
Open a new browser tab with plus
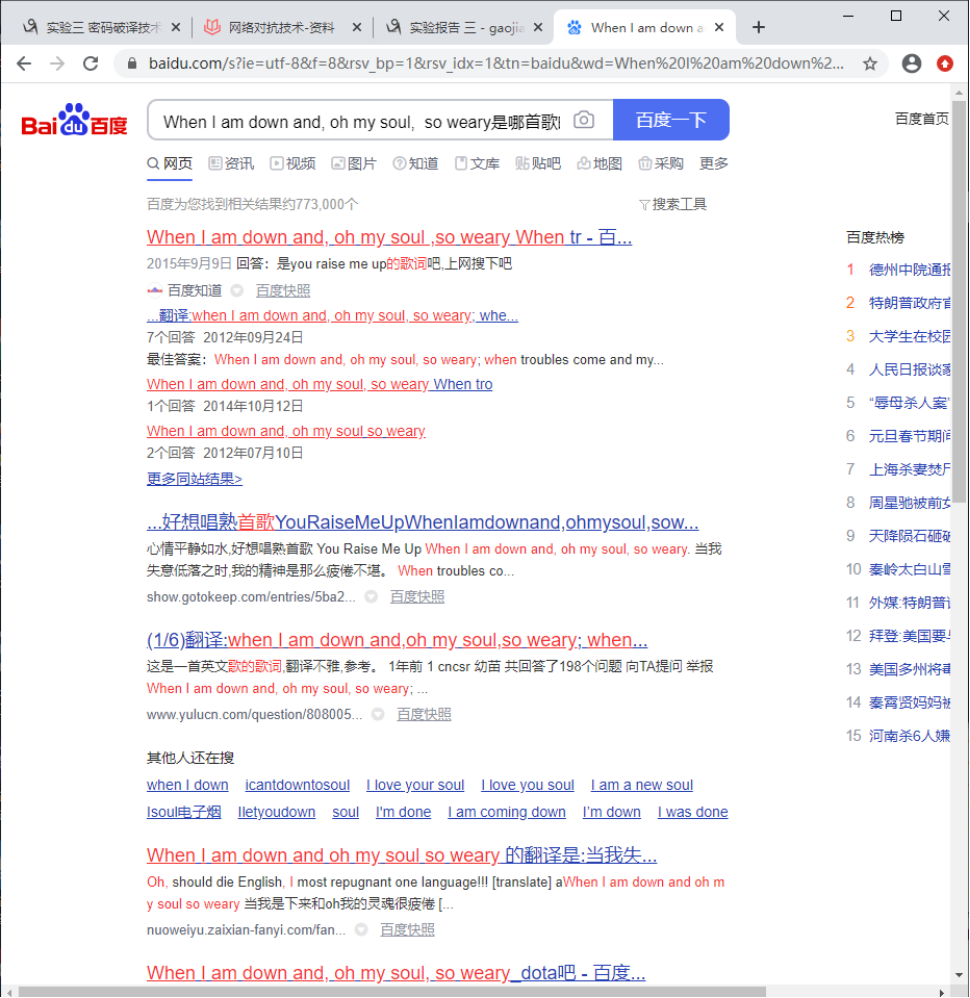coord(758,27)
